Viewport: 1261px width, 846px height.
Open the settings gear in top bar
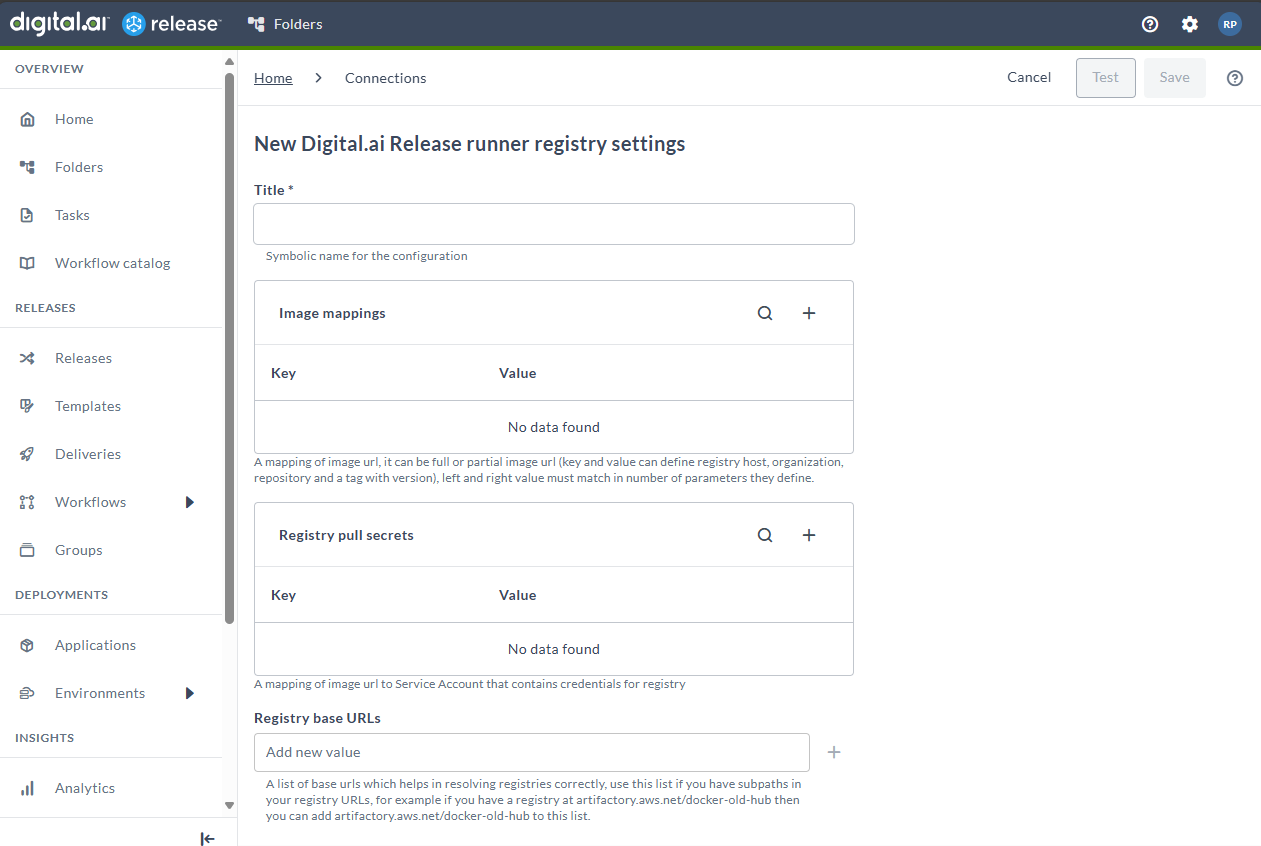[x=1189, y=24]
